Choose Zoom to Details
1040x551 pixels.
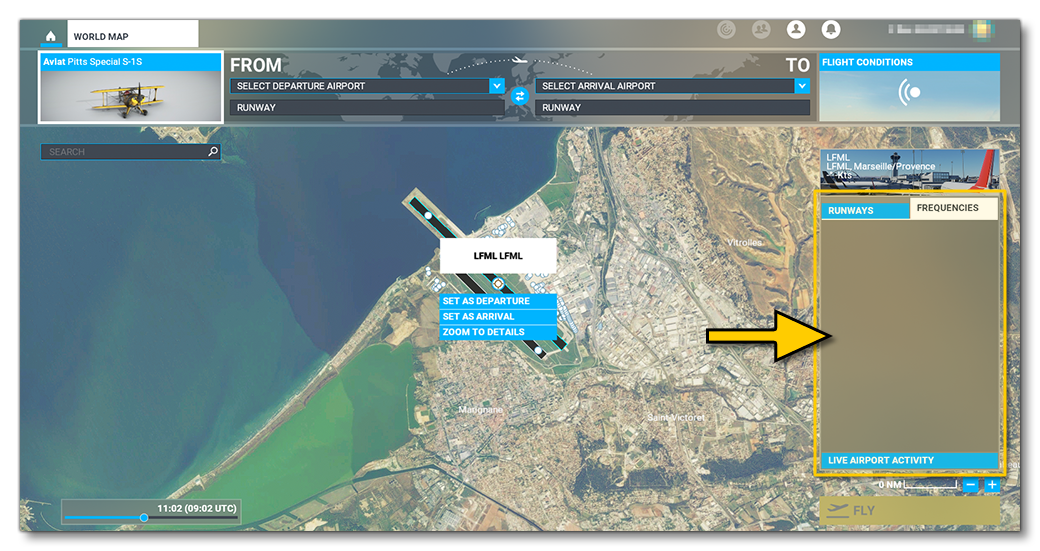498,332
